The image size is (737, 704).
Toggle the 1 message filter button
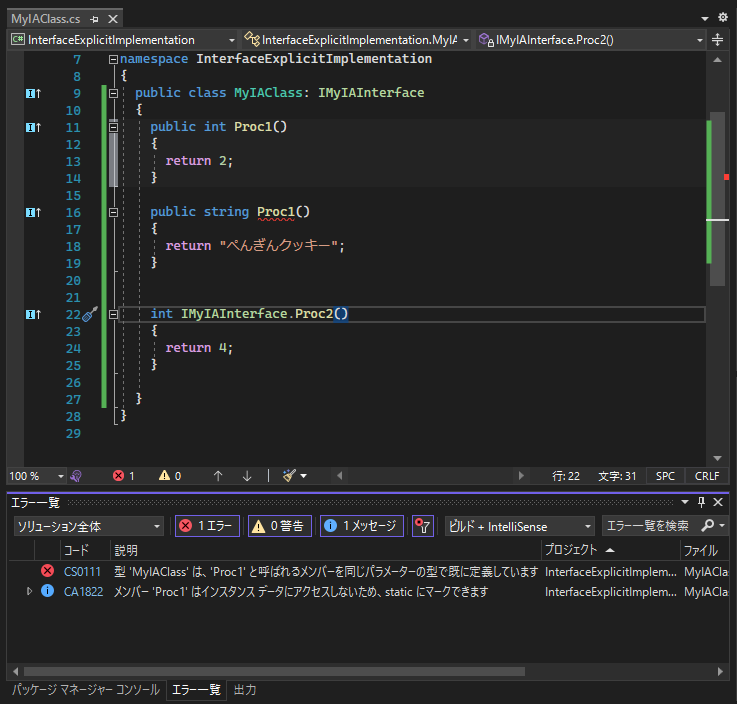[x=362, y=526]
